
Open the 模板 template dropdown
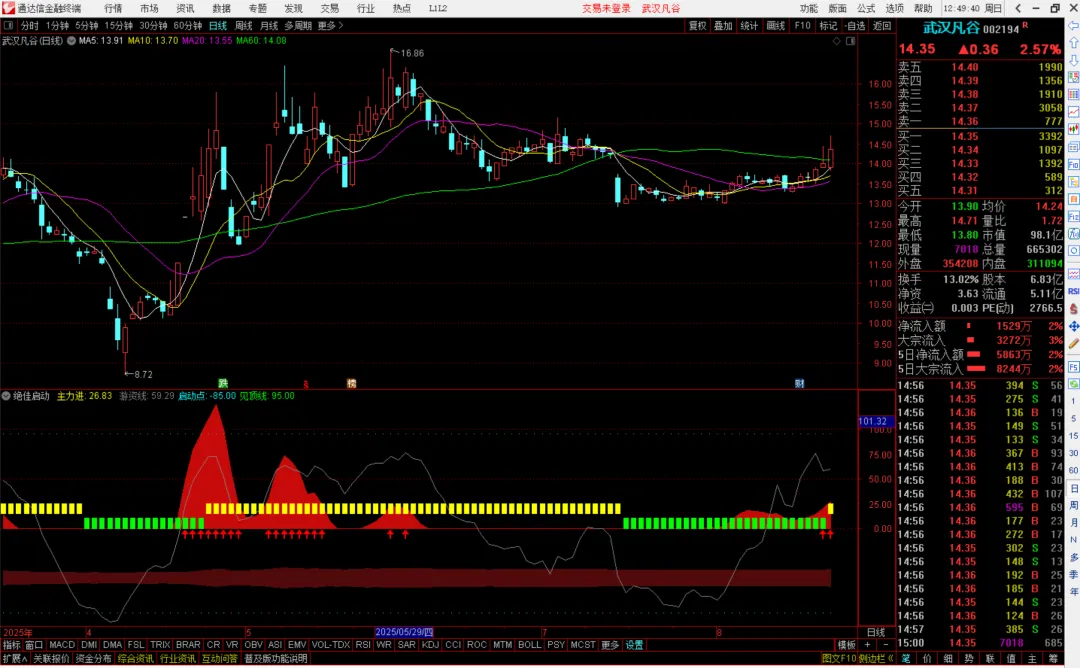click(846, 645)
